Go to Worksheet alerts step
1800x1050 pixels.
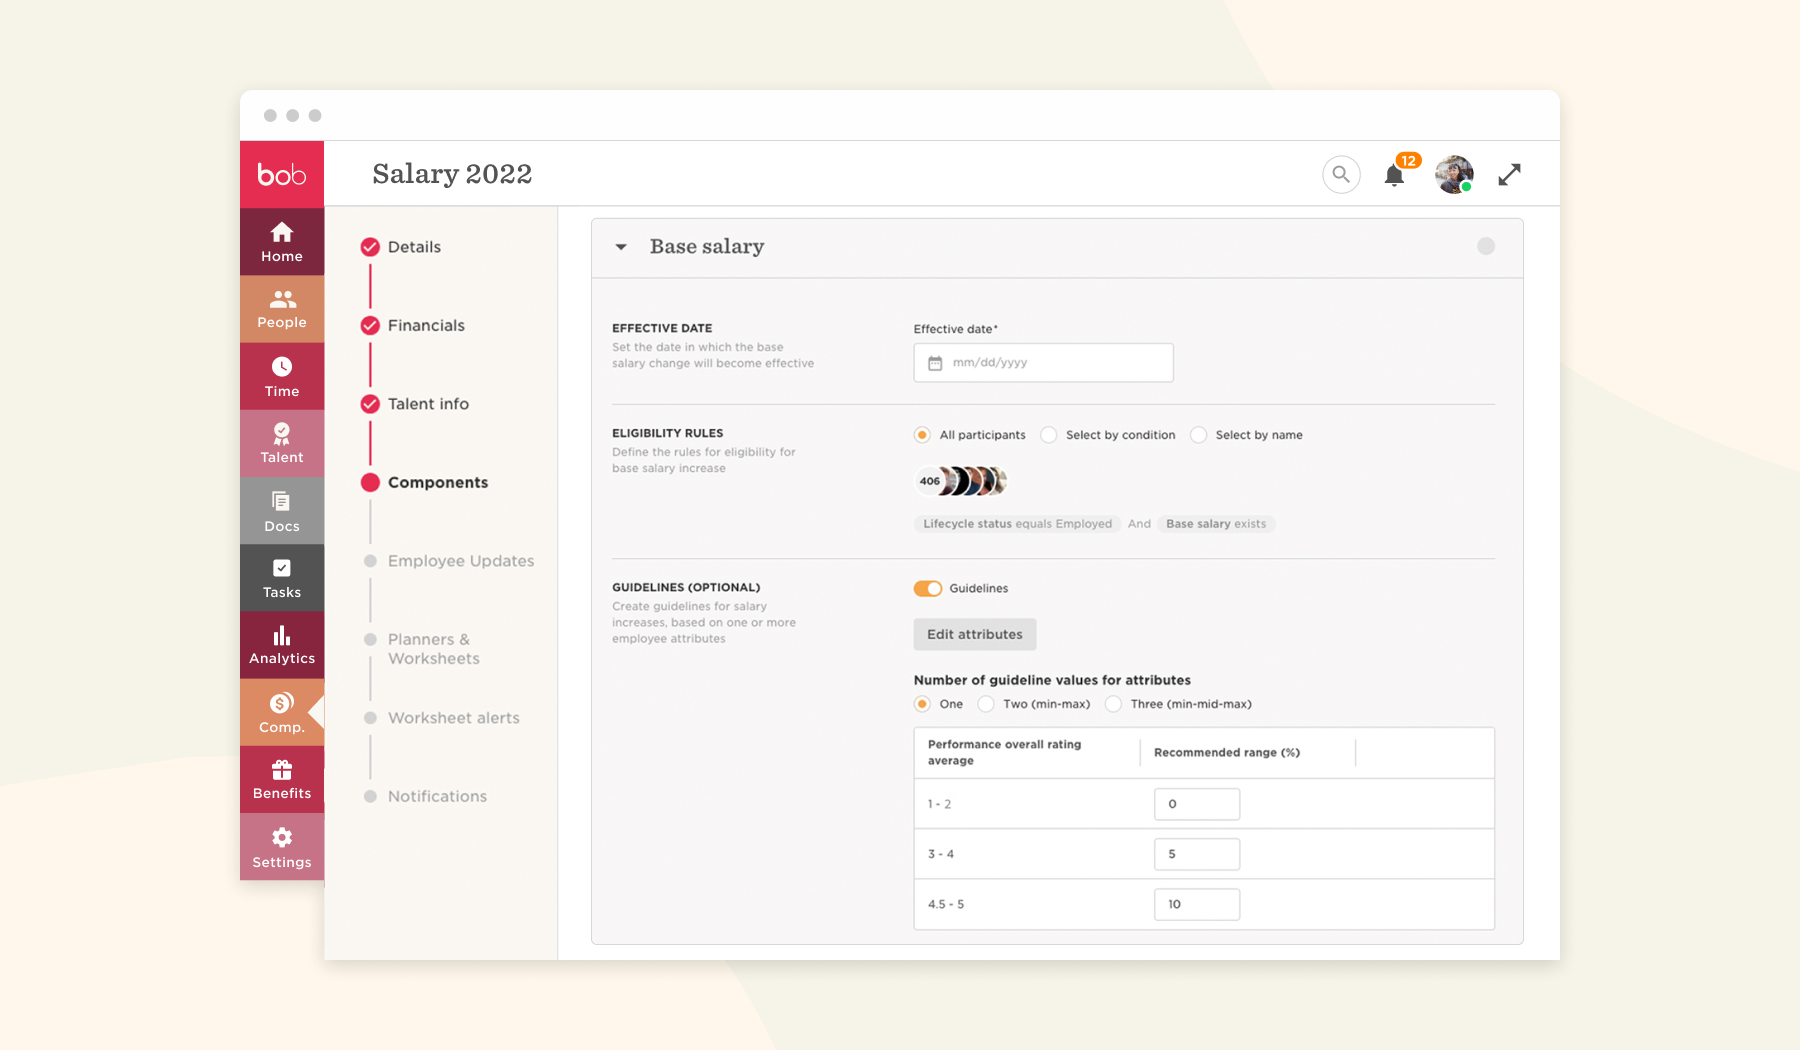pyautogui.click(x=442, y=718)
